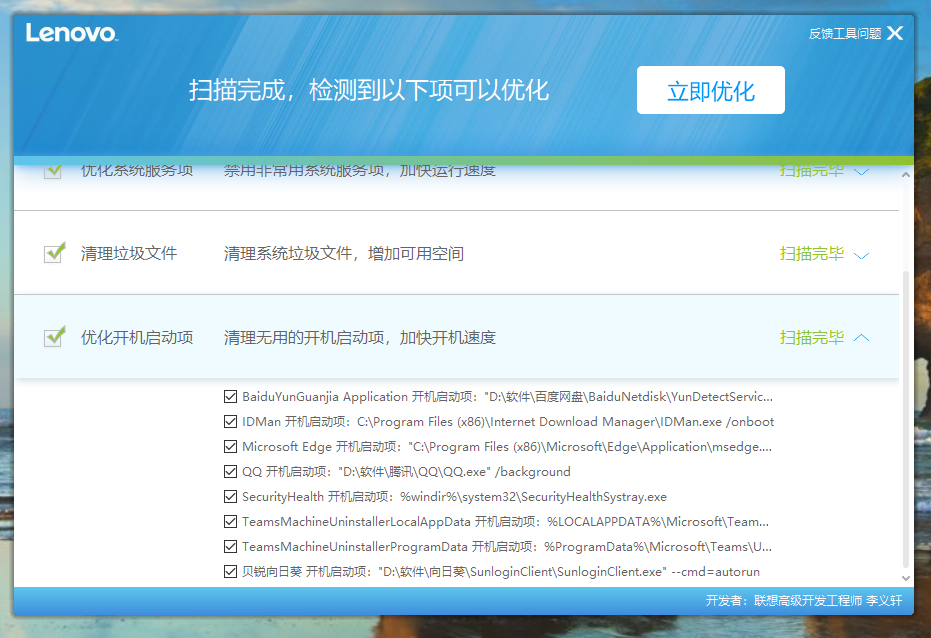Uncheck the 贝锐向日葵 startup item
Viewport: 931px width, 638px height.
pyautogui.click(x=230, y=571)
